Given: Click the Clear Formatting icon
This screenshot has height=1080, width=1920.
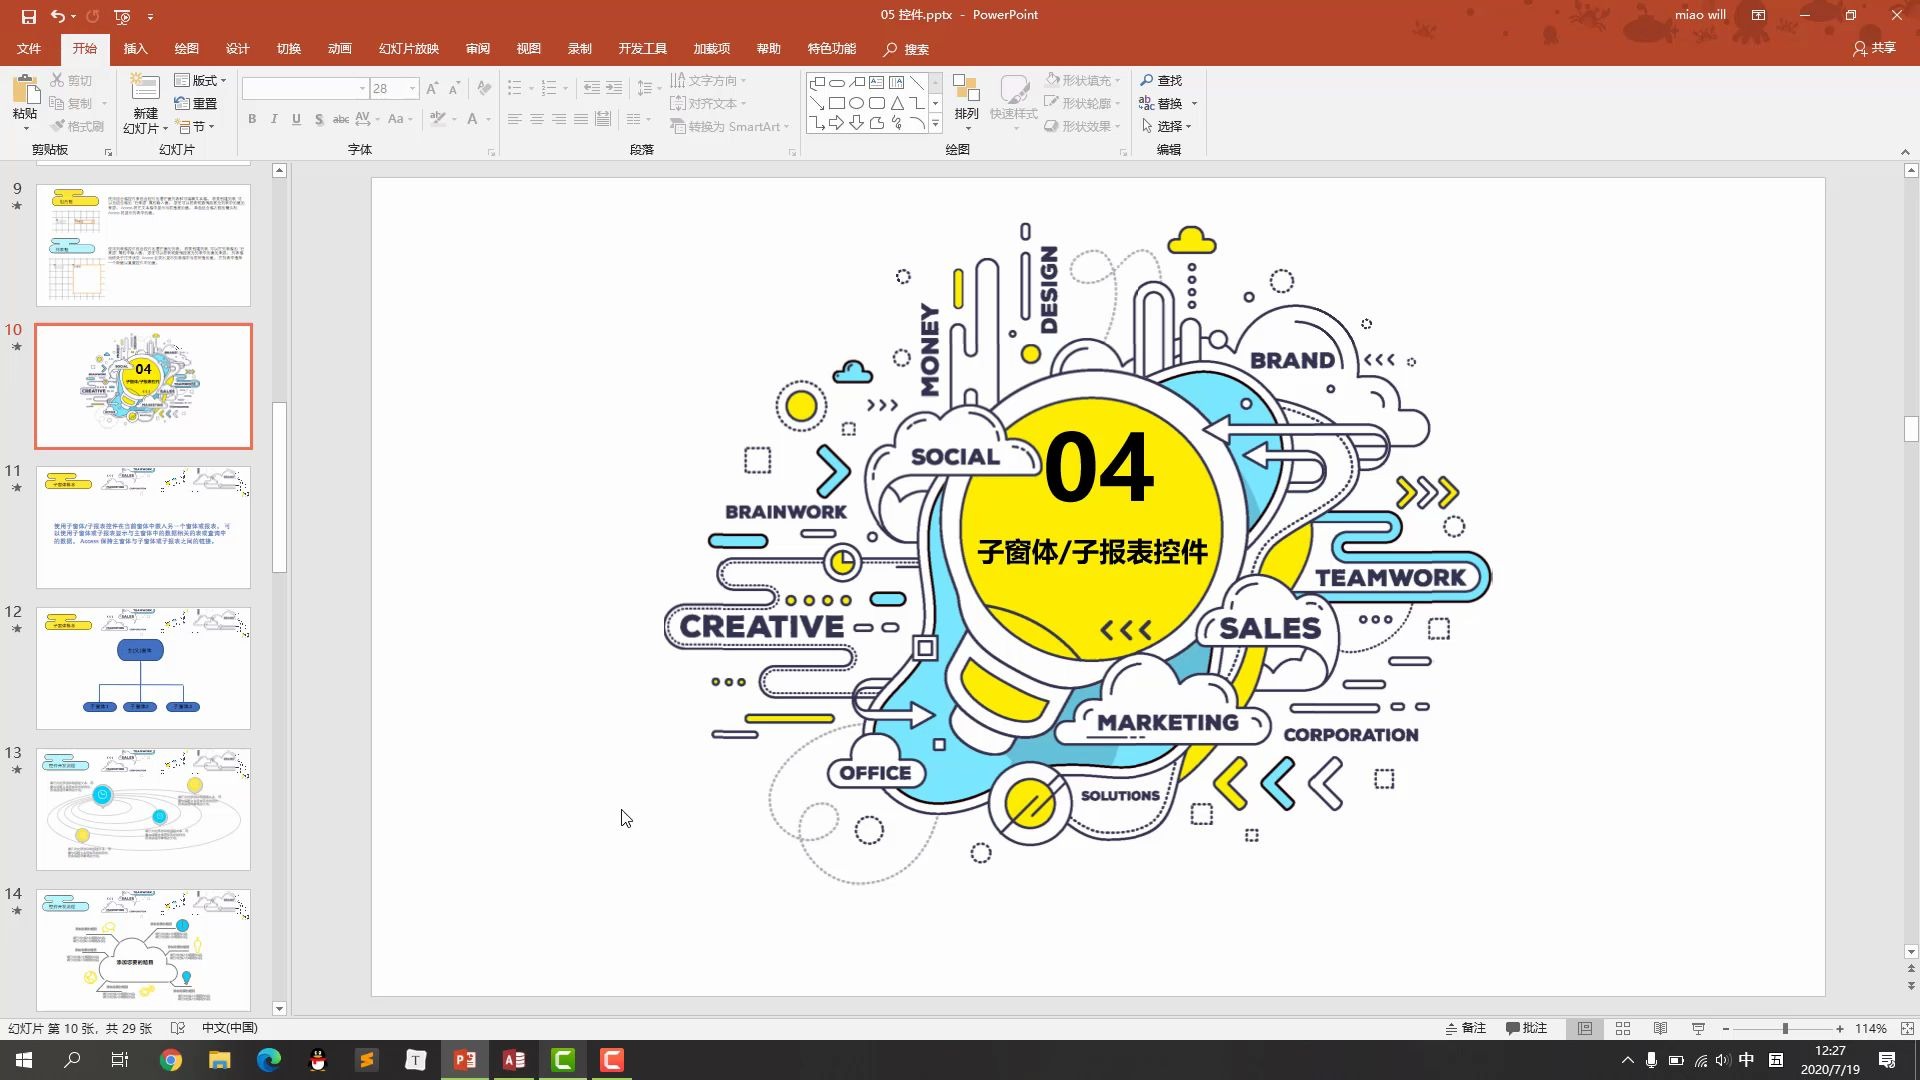Looking at the screenshot, I should 484,89.
